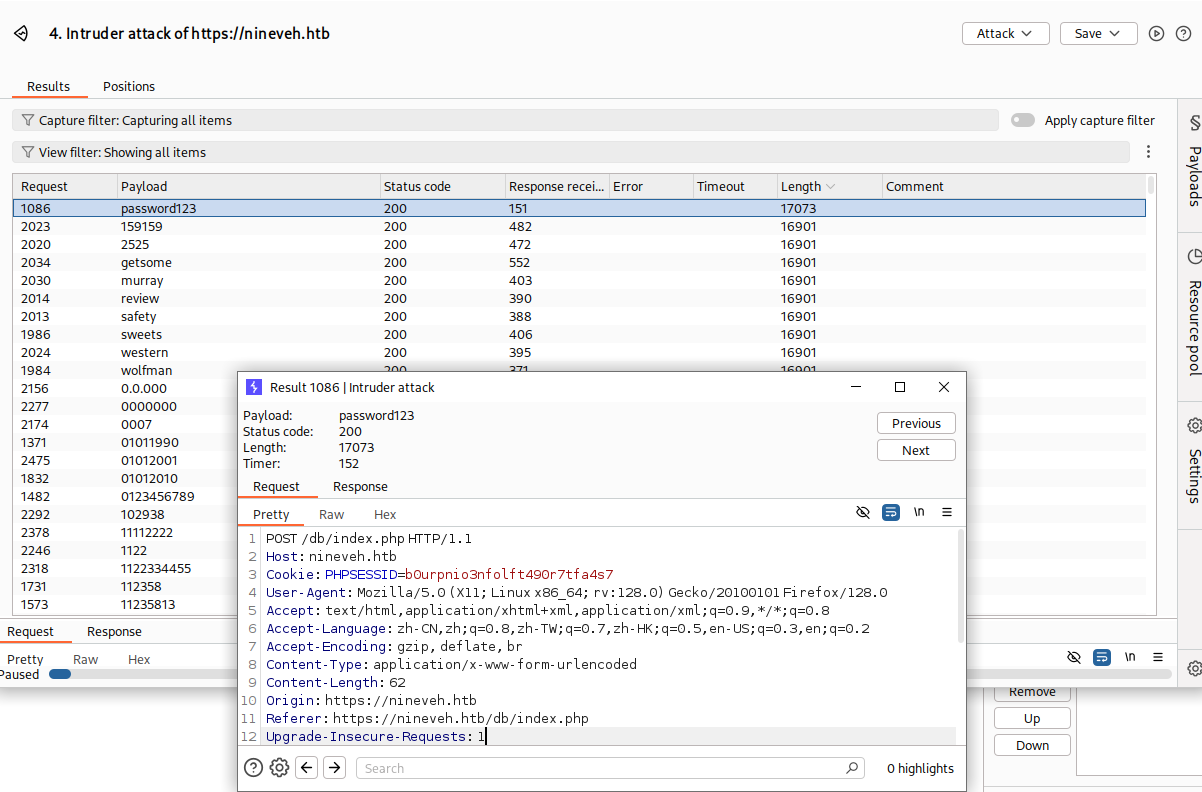Open the Response tab in the Result 1086 window

tap(360, 487)
